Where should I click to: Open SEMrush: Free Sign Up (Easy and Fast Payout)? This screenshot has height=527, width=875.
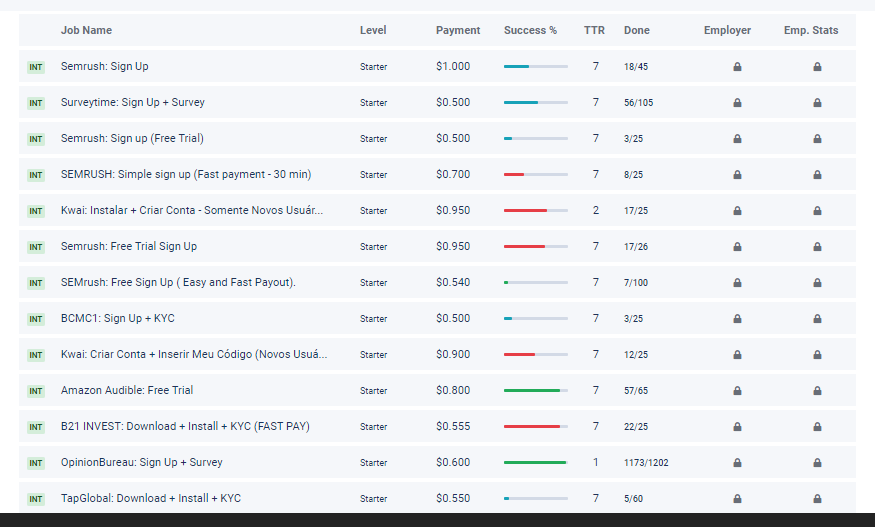point(178,282)
